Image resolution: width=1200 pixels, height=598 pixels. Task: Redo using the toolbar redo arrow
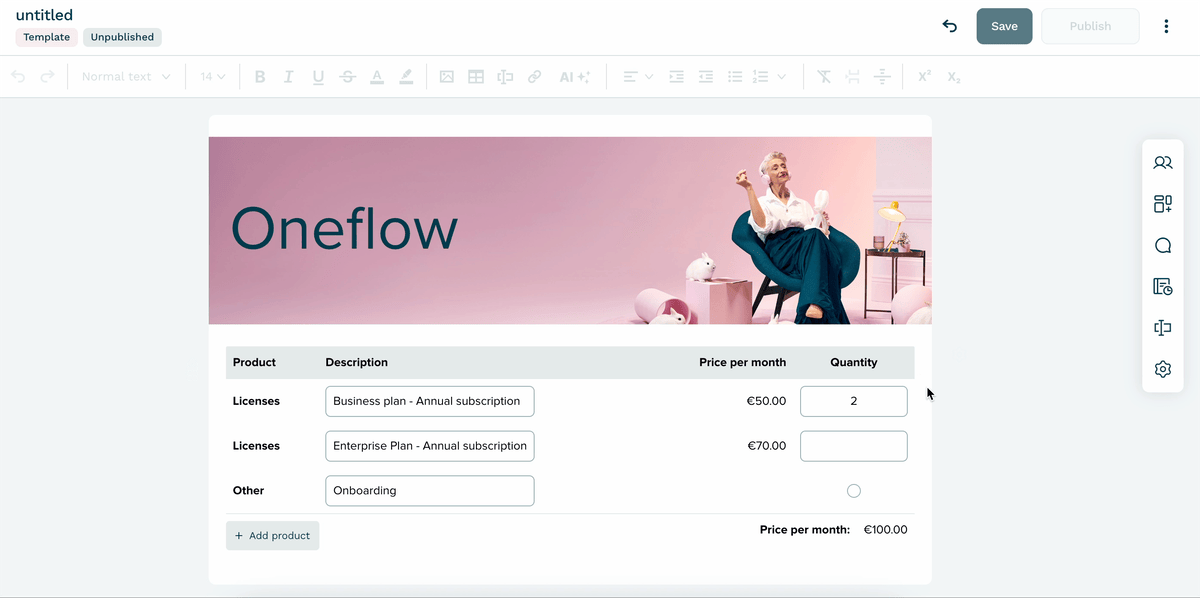(x=47, y=77)
